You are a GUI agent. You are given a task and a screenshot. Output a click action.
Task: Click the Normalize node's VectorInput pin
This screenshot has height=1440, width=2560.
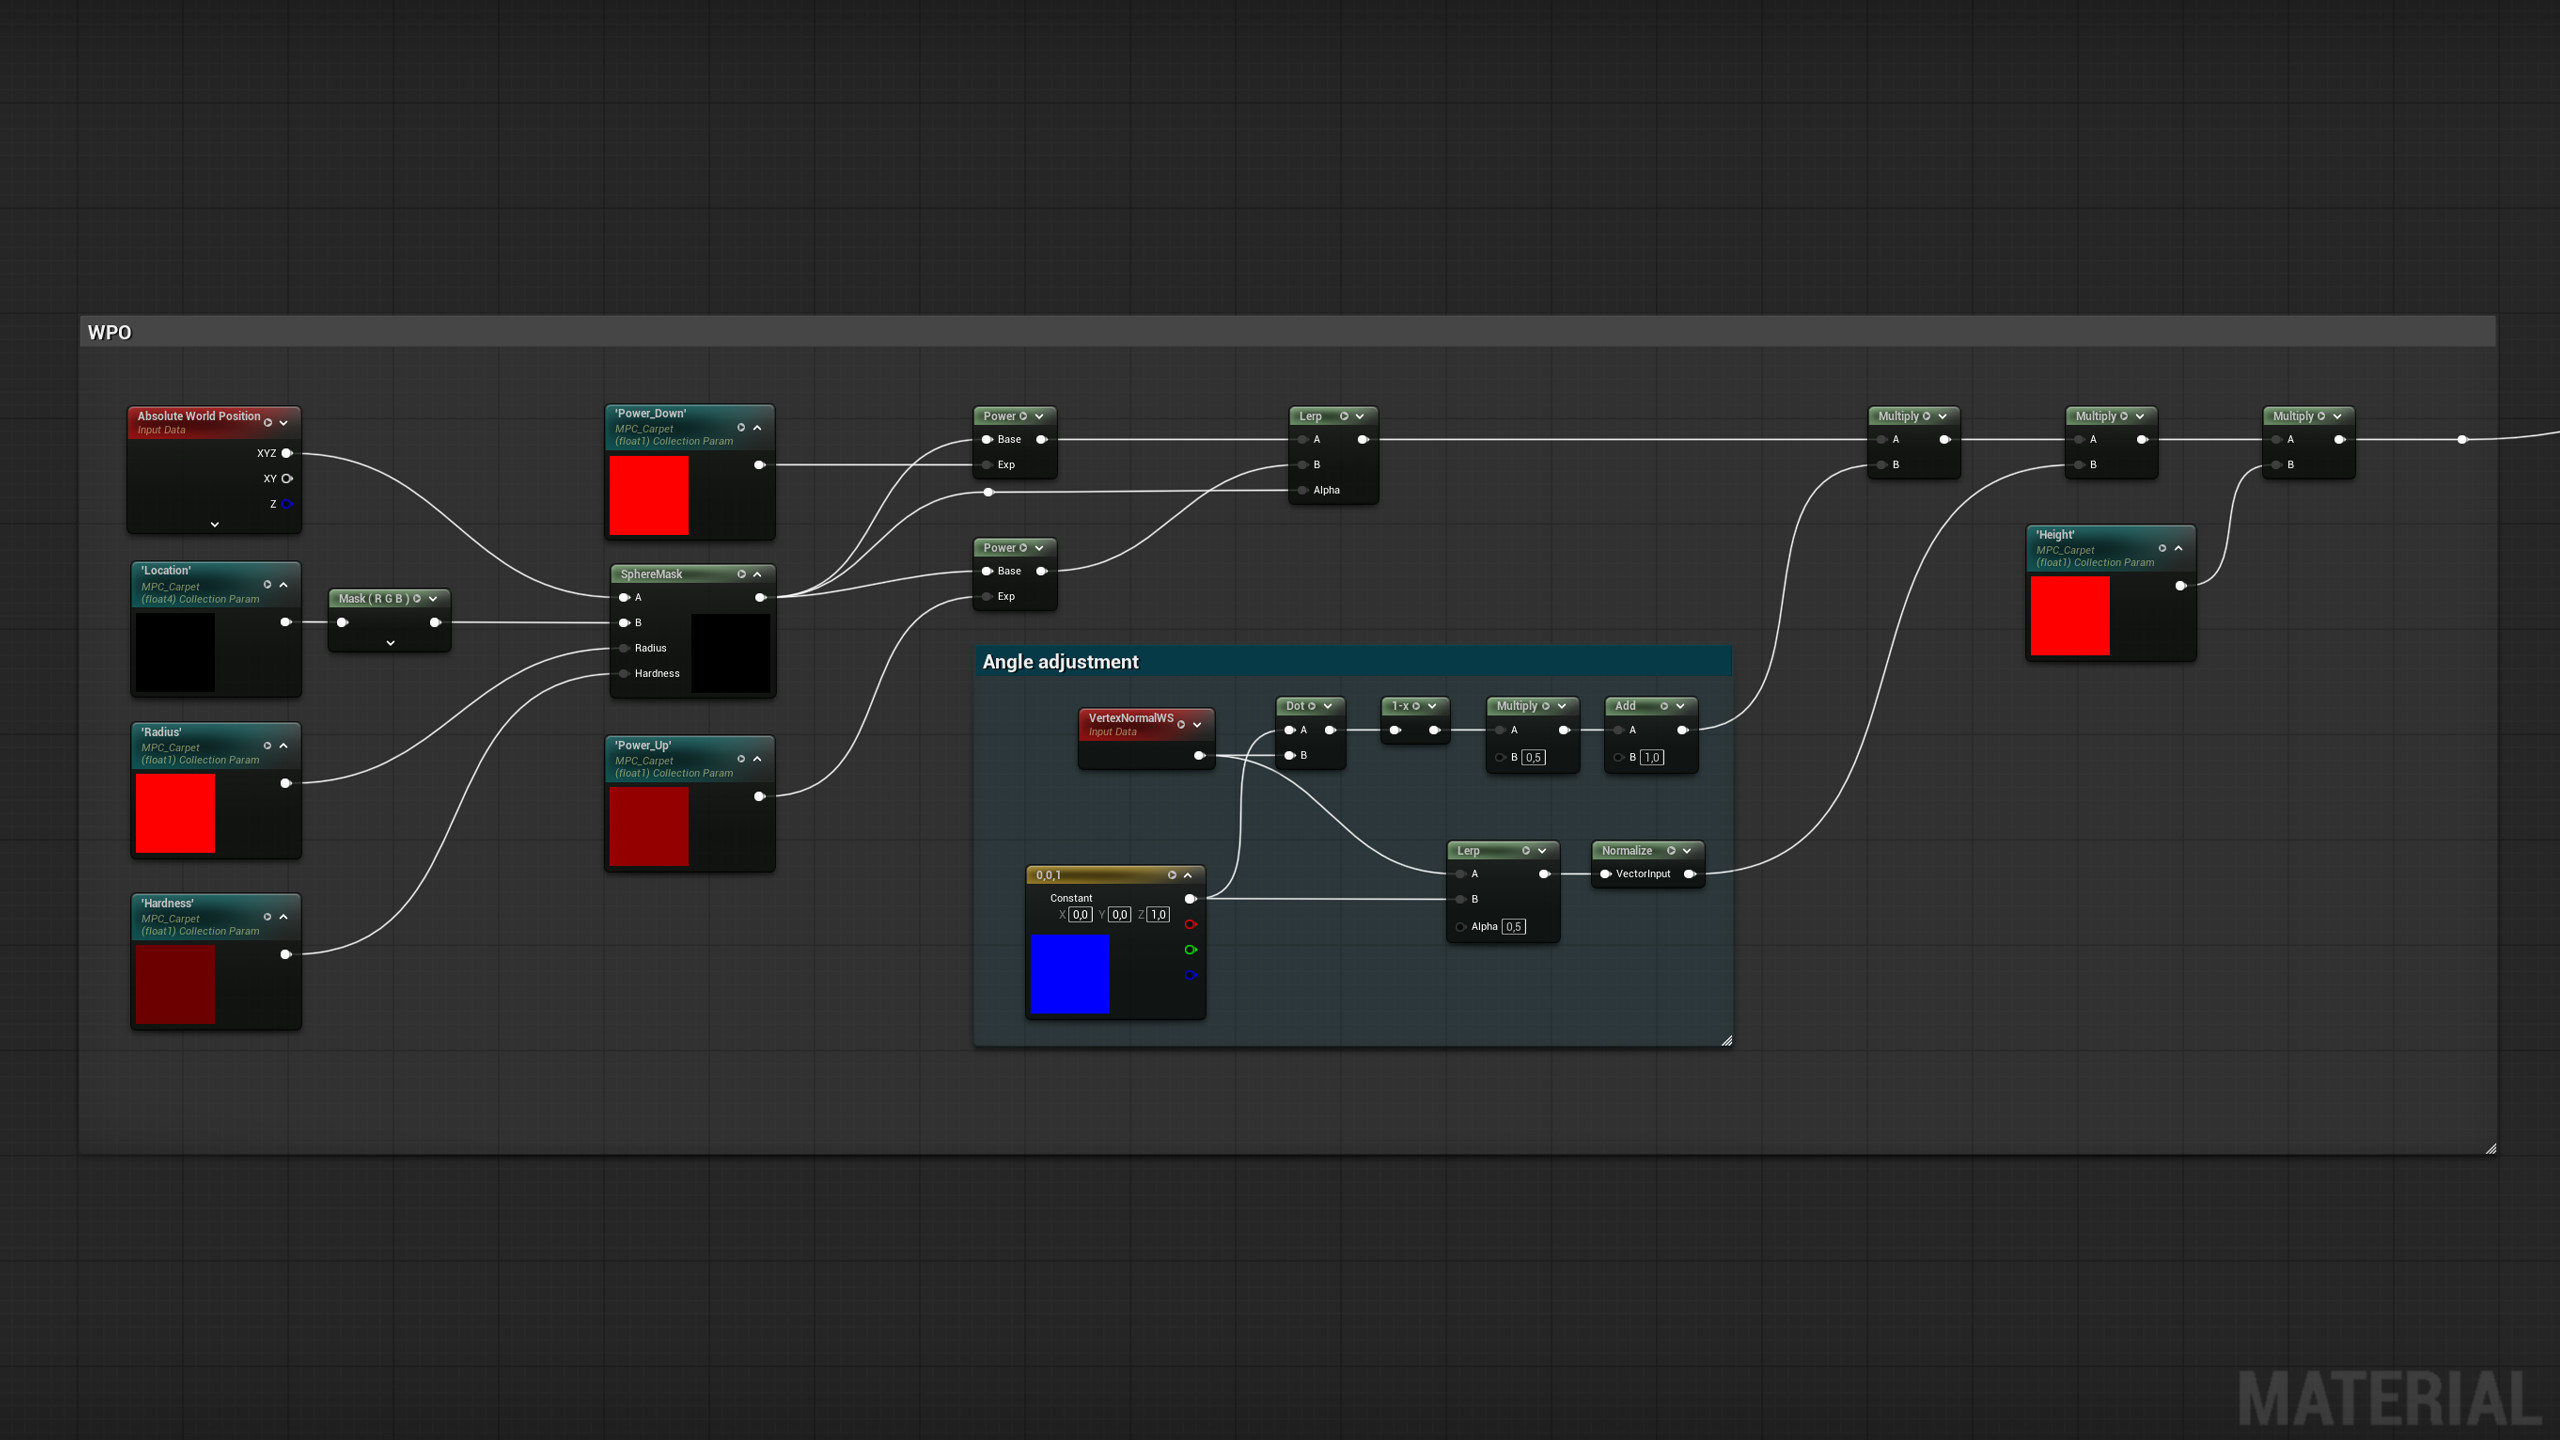1606,874
